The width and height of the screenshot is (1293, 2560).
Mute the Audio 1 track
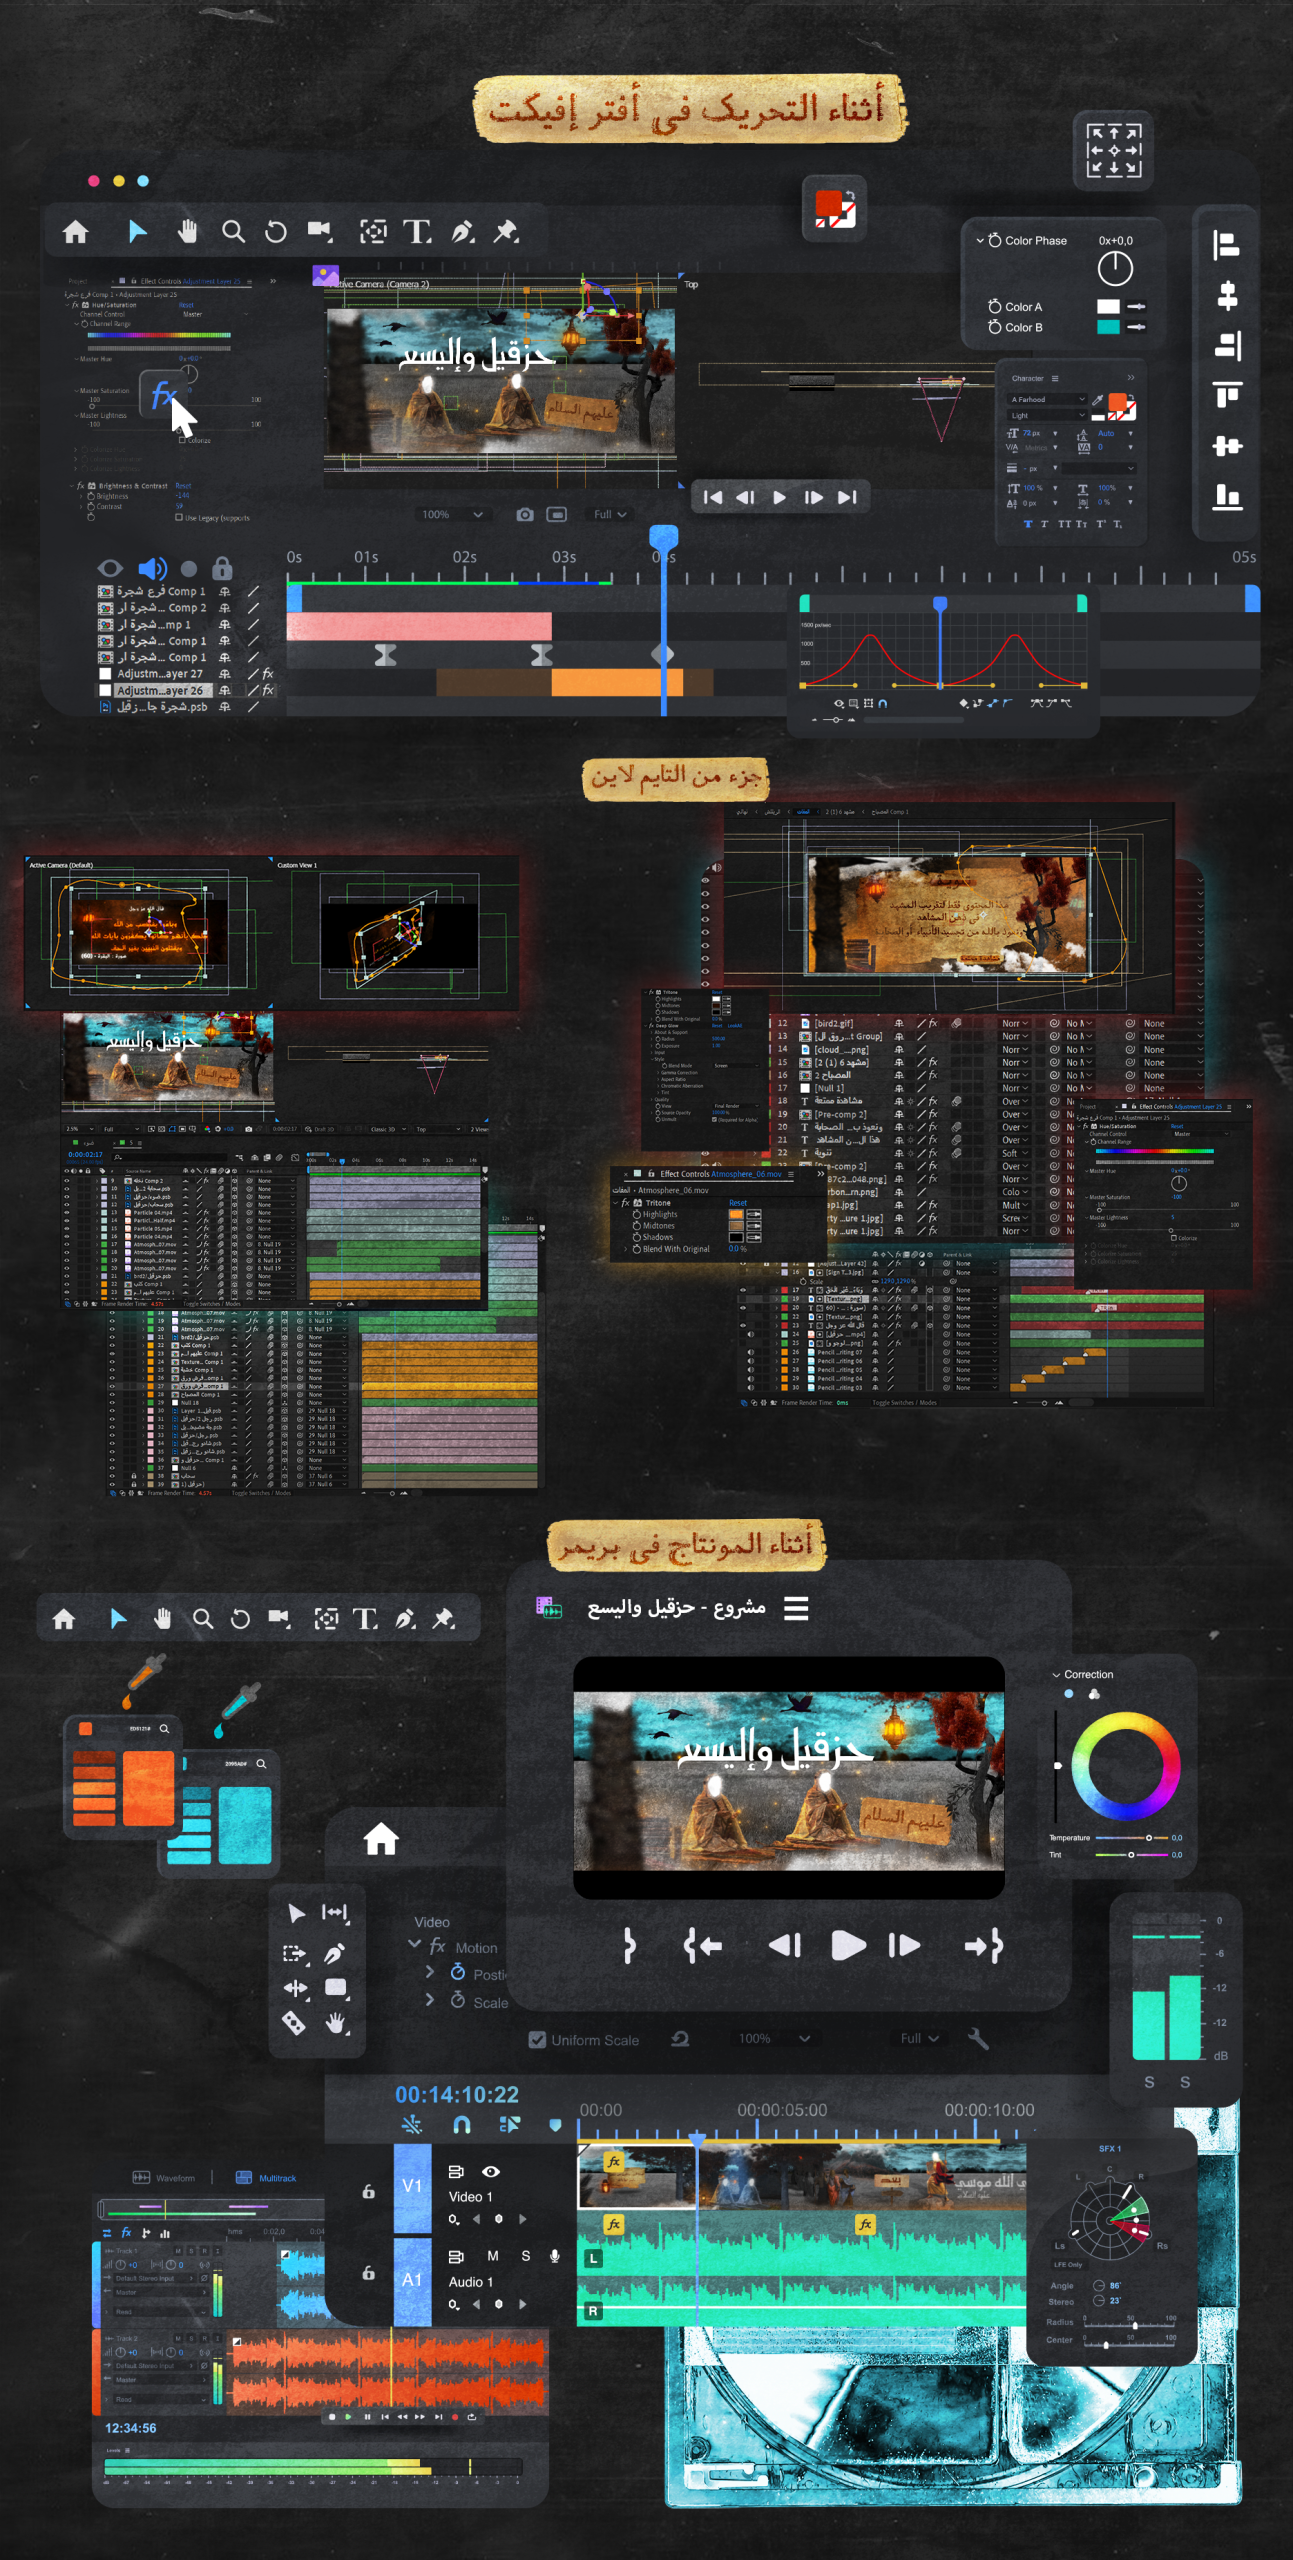pyautogui.click(x=493, y=2256)
